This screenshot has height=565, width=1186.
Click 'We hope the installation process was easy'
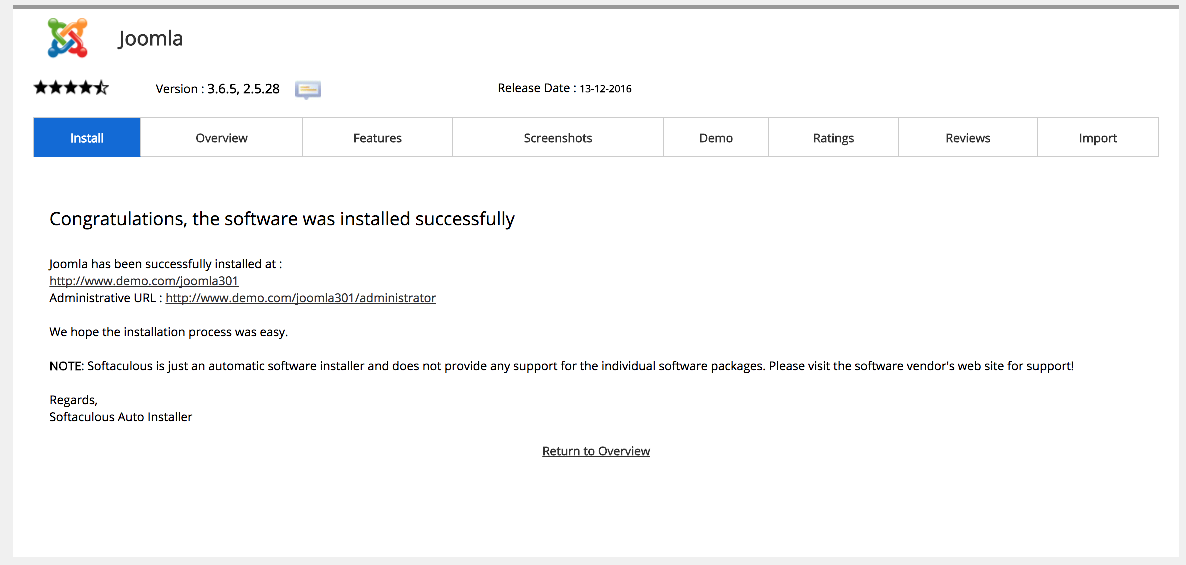169,332
